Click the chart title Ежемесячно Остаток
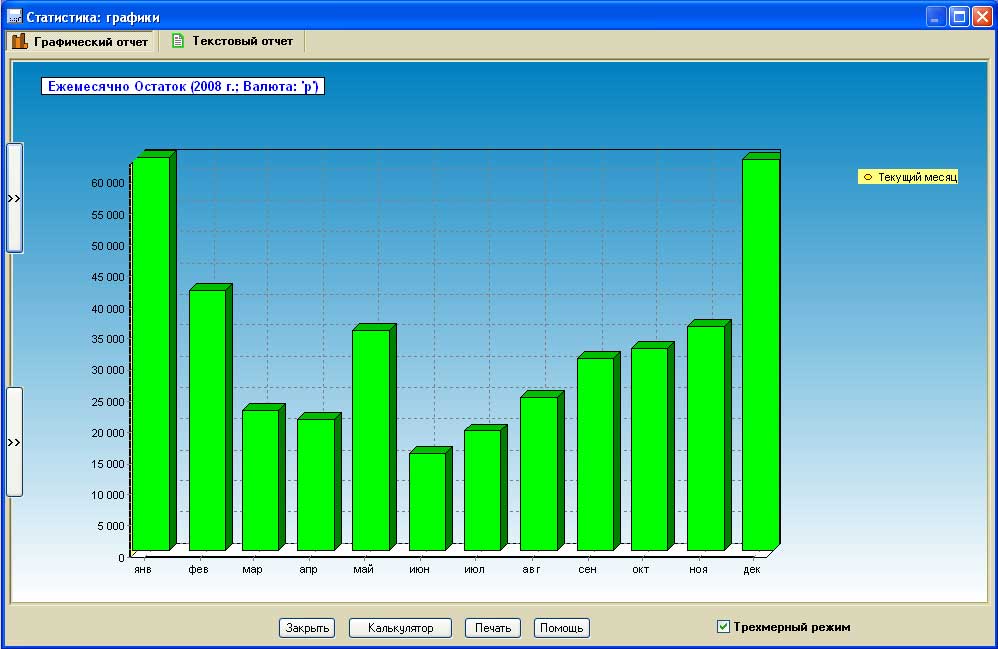Image resolution: width=998 pixels, height=649 pixels. tap(183, 87)
